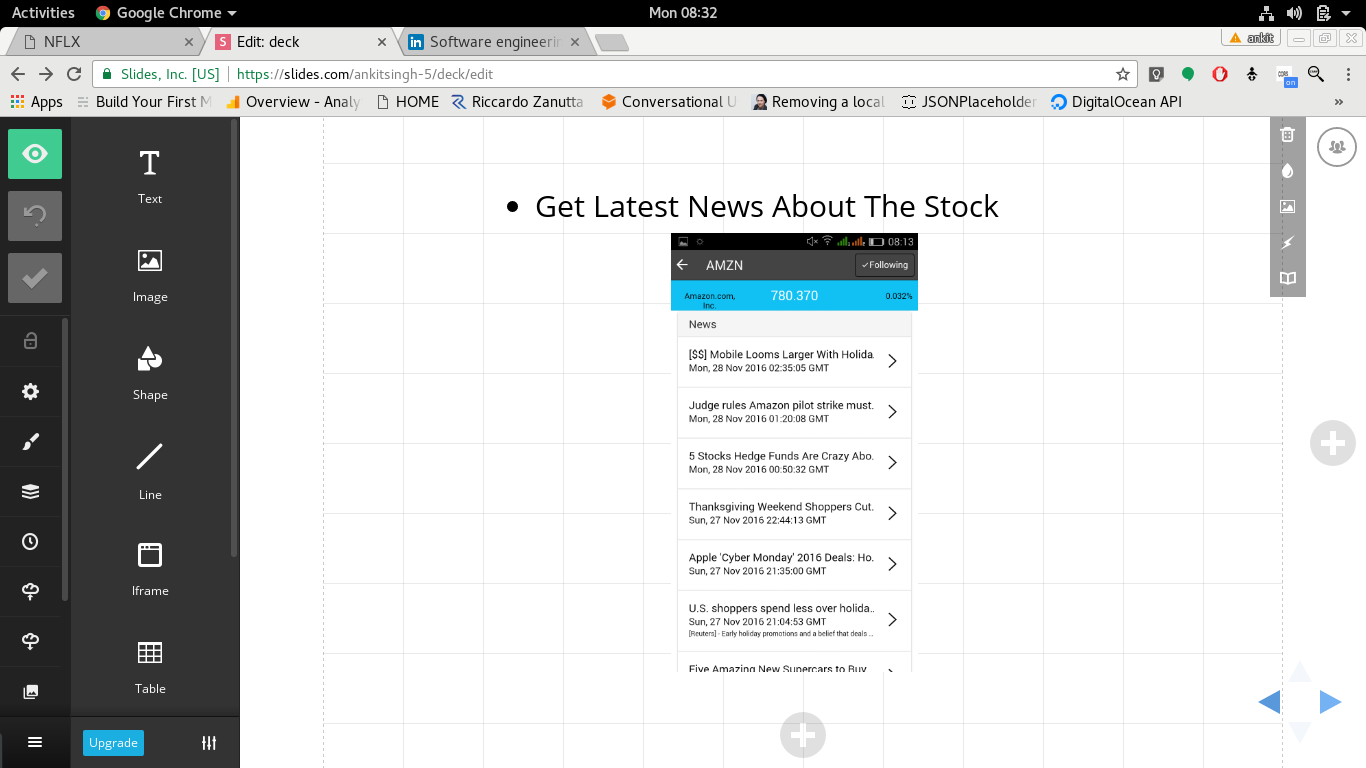Open the slide arrange layers icon
Screen dimensions: 1366x768
[31, 491]
